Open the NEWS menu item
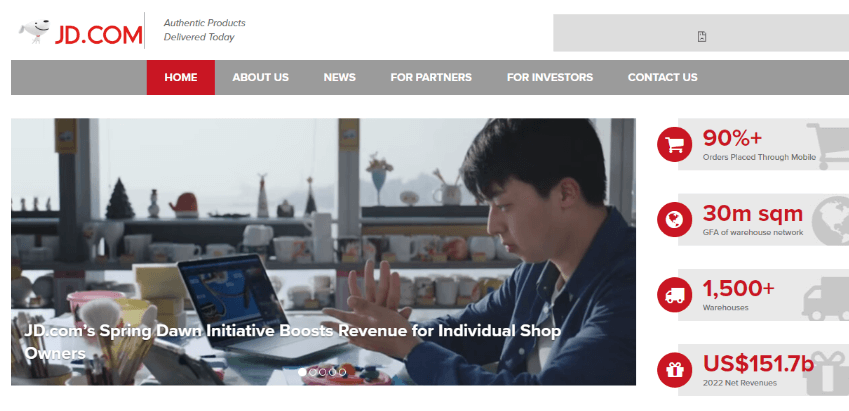849x411 pixels. (339, 77)
